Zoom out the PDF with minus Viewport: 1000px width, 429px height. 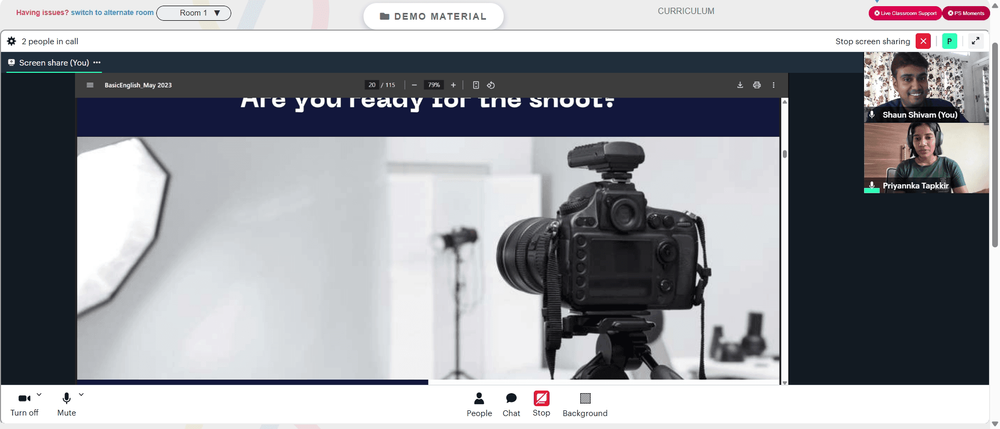[415, 85]
